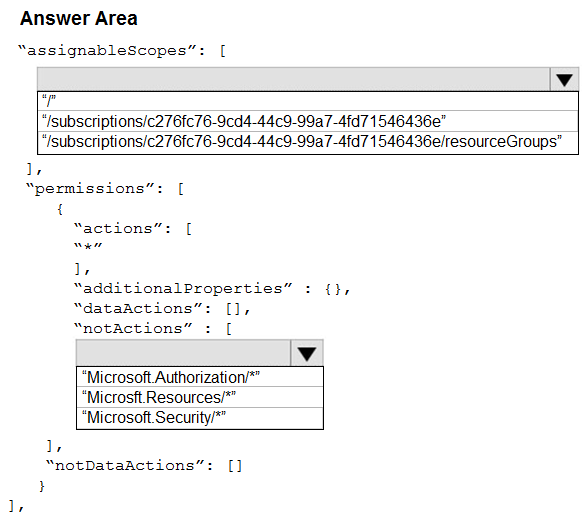The width and height of the screenshot is (585, 519).
Task: Click the Answer Area heading
Action: click(x=79, y=18)
